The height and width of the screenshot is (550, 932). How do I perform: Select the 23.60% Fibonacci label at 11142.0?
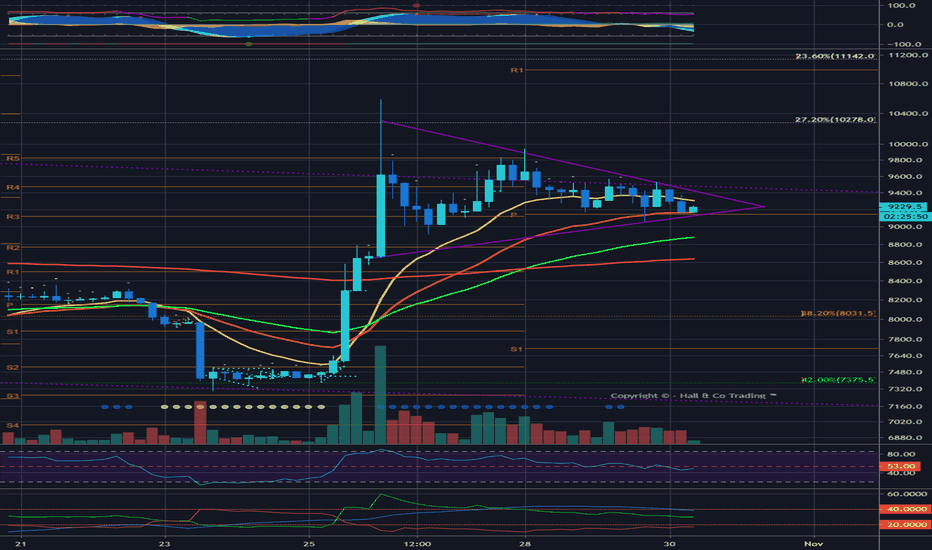point(835,56)
